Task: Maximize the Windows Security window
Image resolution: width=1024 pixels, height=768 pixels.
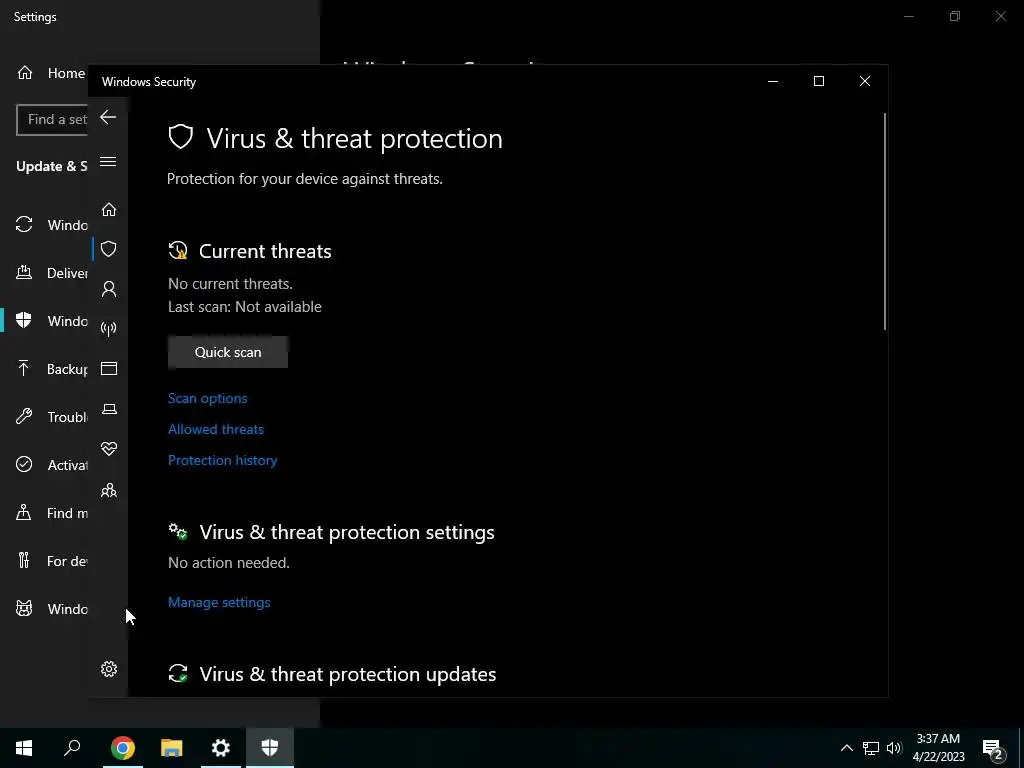Action: click(x=818, y=81)
